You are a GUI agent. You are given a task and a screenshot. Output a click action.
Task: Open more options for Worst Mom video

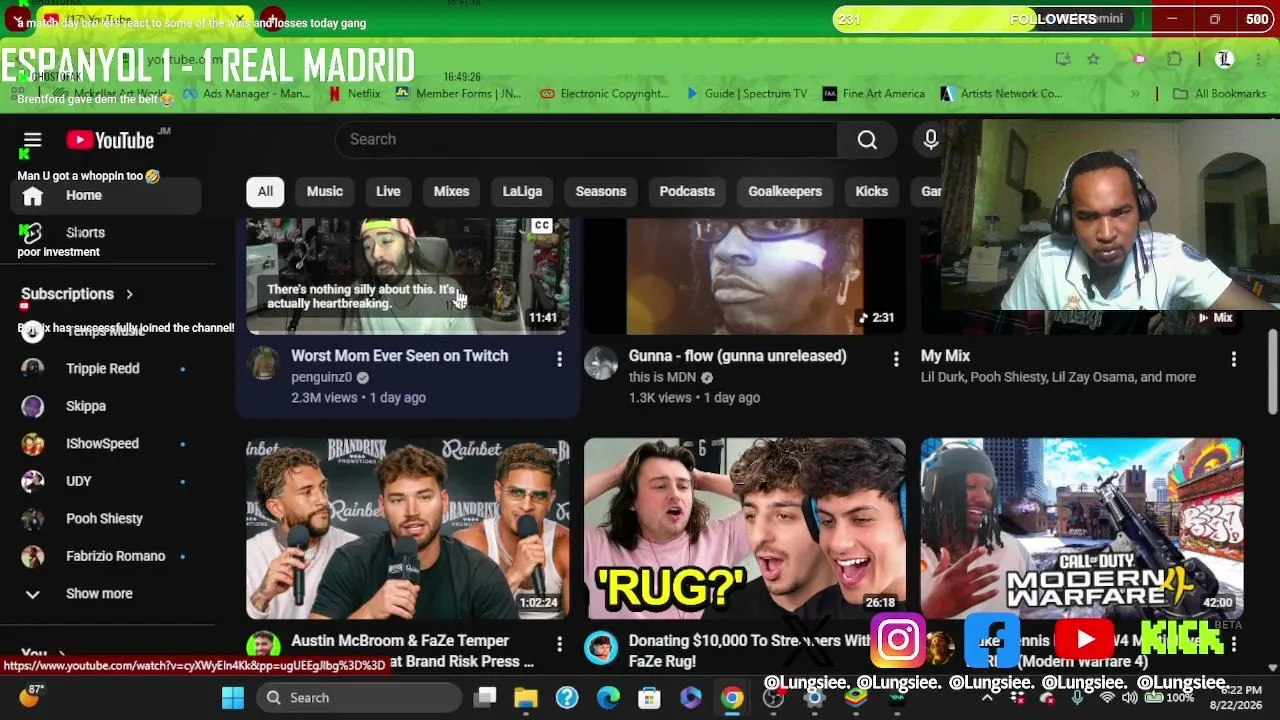559,357
